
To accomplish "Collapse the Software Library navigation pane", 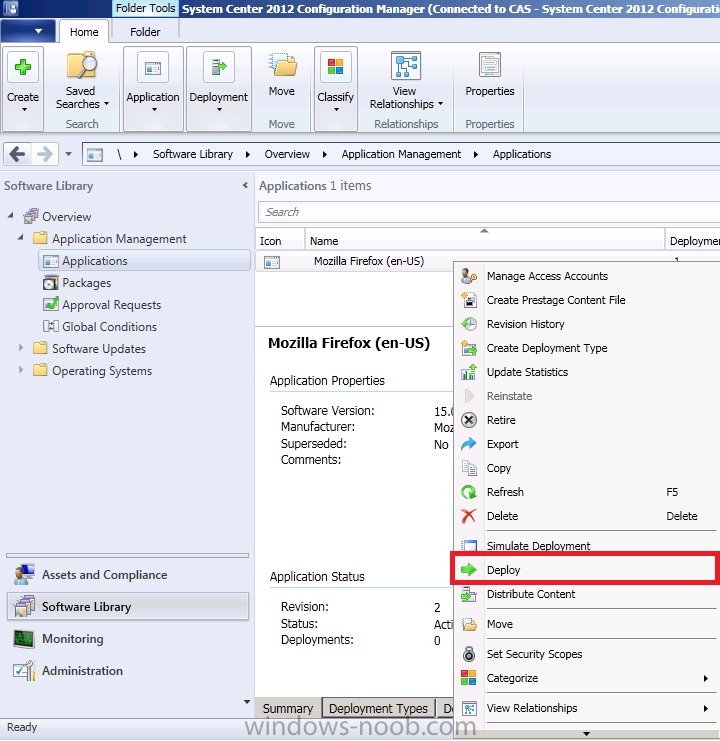I will (245, 186).
